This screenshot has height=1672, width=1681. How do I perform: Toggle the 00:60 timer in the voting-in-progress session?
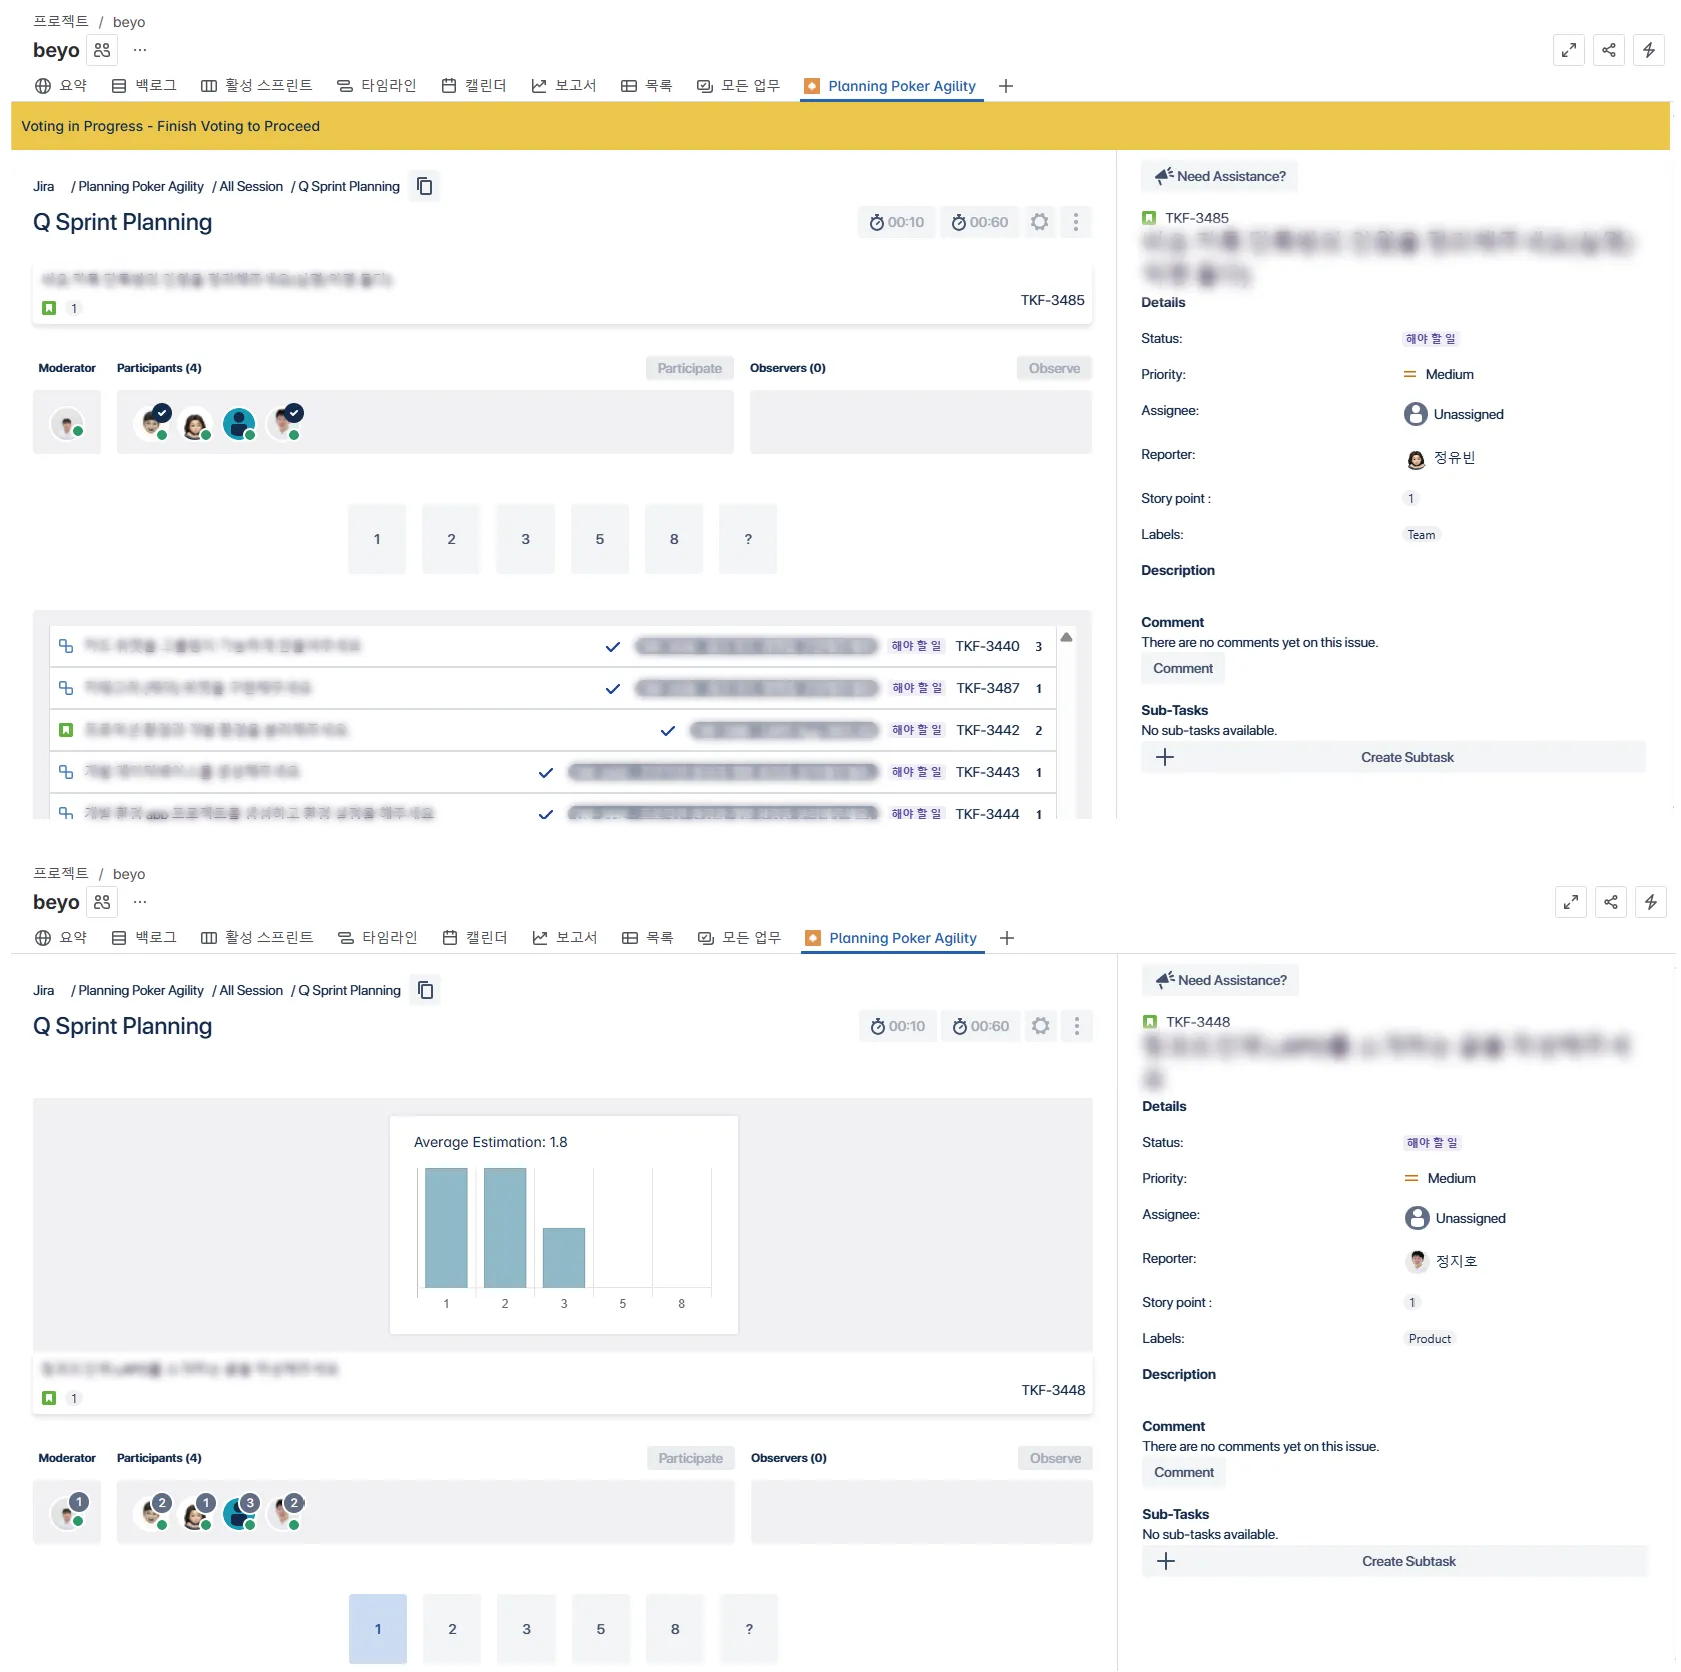[979, 222]
